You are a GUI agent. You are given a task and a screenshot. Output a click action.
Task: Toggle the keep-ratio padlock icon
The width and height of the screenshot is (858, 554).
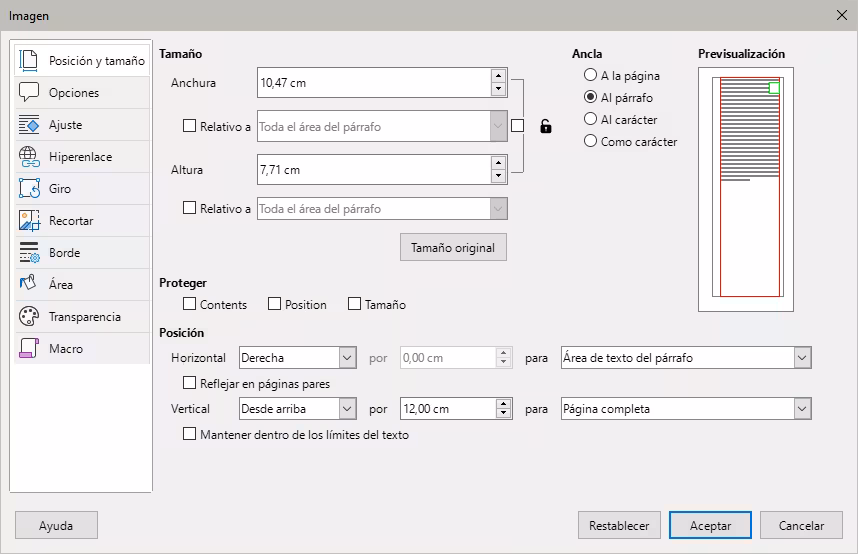coord(545,126)
